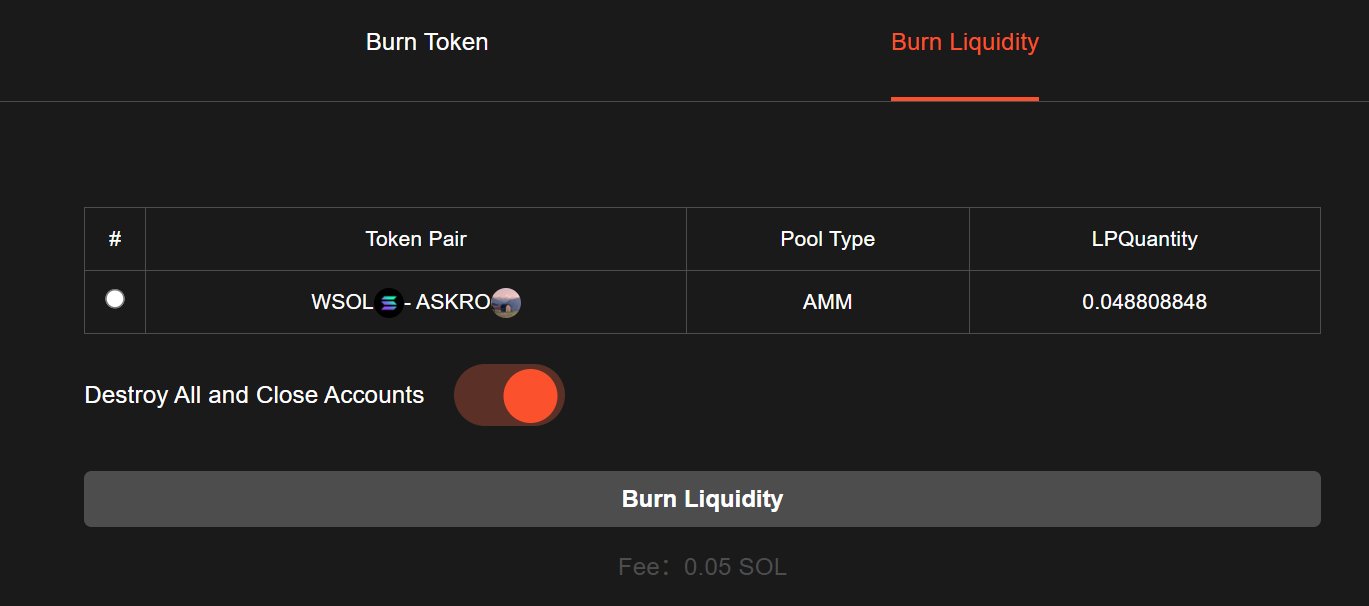Click the hyphen between WSOL and ASKRO
This screenshot has width=1369, height=606.
(x=408, y=302)
